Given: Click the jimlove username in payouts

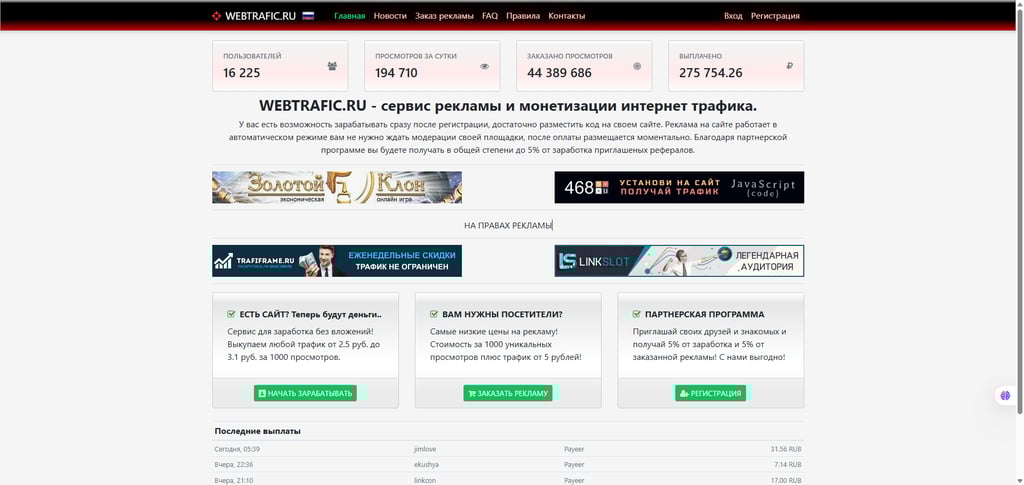Looking at the screenshot, I should (425, 449).
